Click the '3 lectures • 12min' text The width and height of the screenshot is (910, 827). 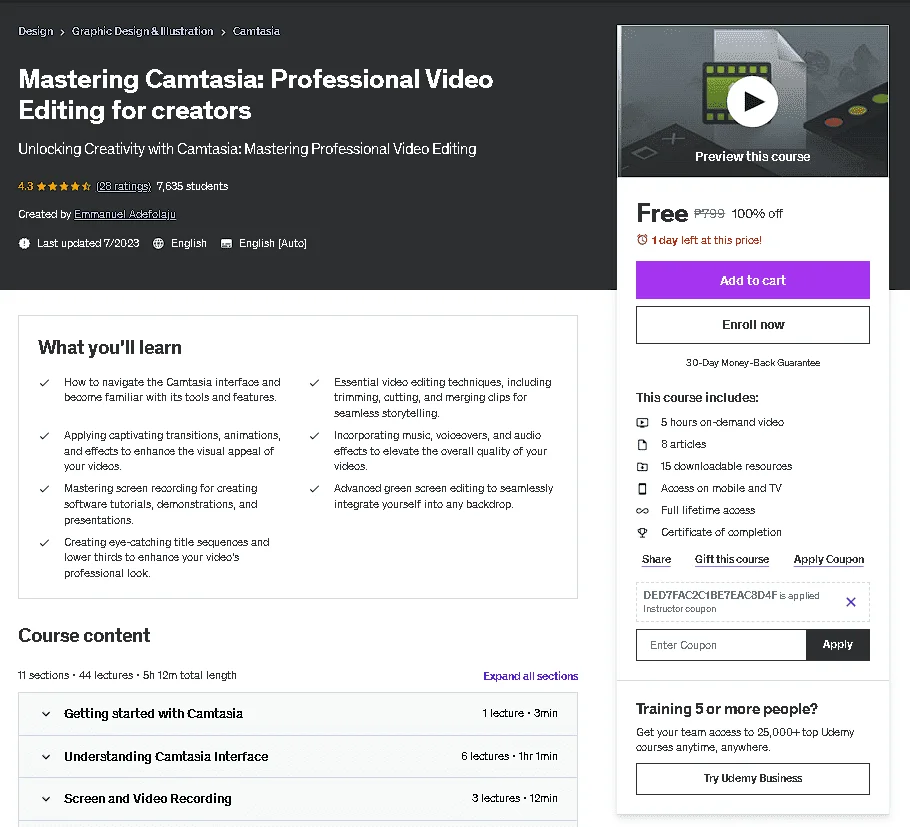(514, 799)
